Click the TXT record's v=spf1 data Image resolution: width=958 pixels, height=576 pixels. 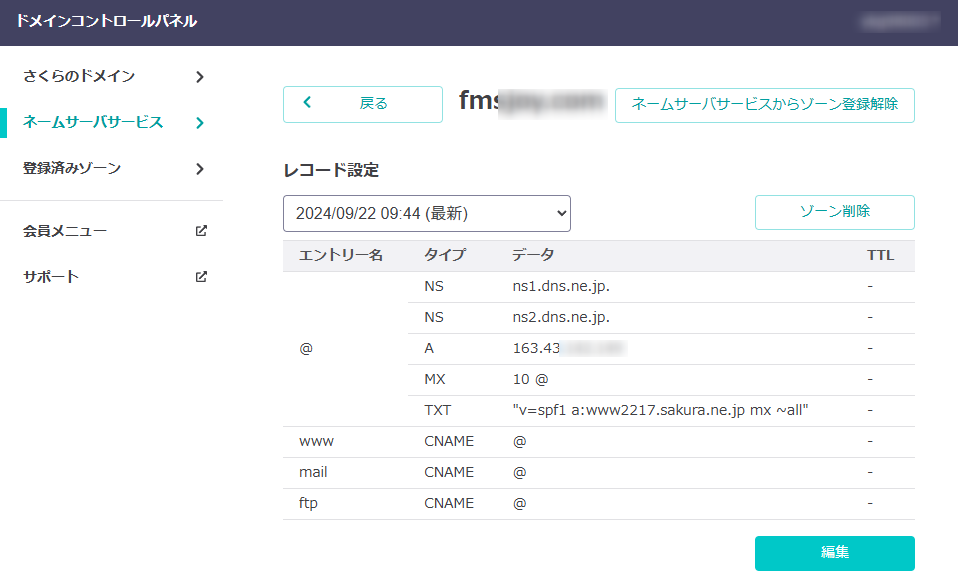click(x=660, y=410)
